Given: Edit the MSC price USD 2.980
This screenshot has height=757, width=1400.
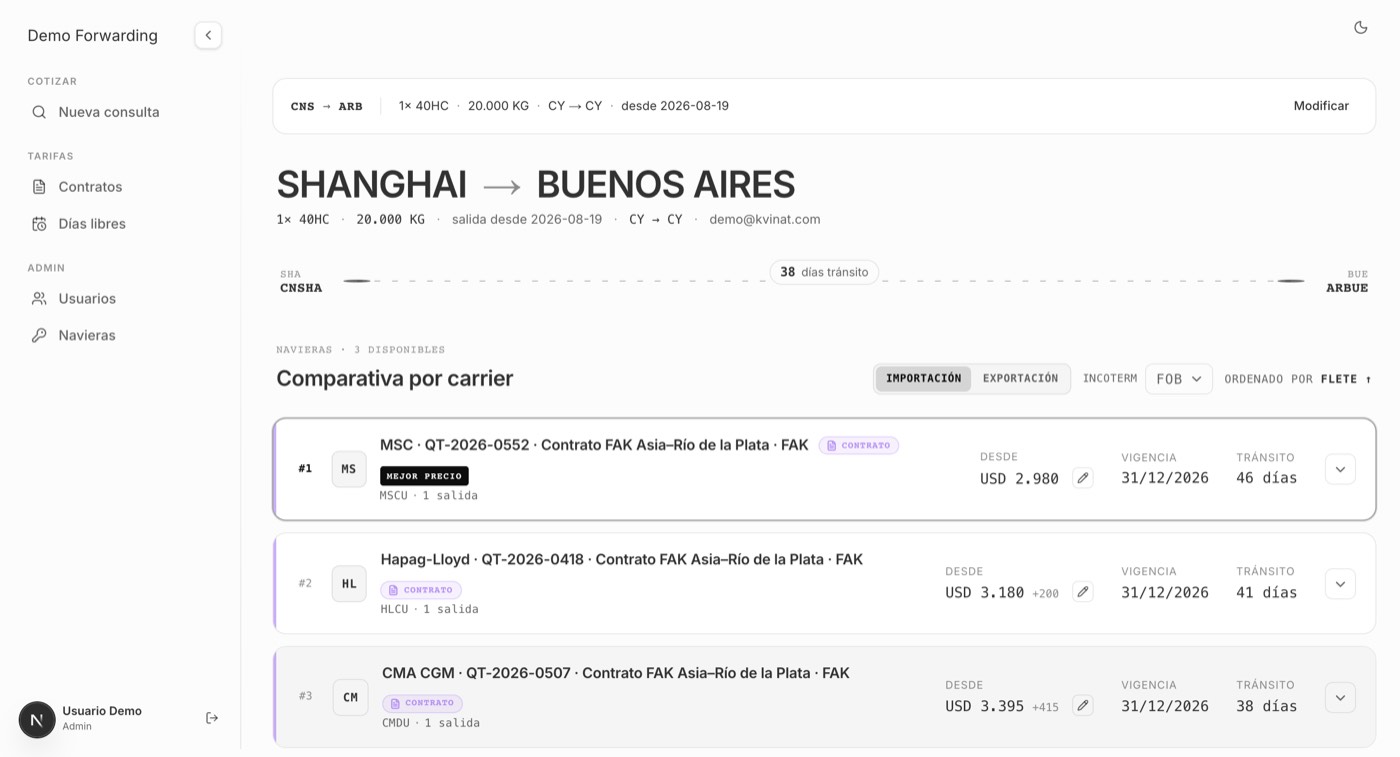Looking at the screenshot, I should 1082,478.
